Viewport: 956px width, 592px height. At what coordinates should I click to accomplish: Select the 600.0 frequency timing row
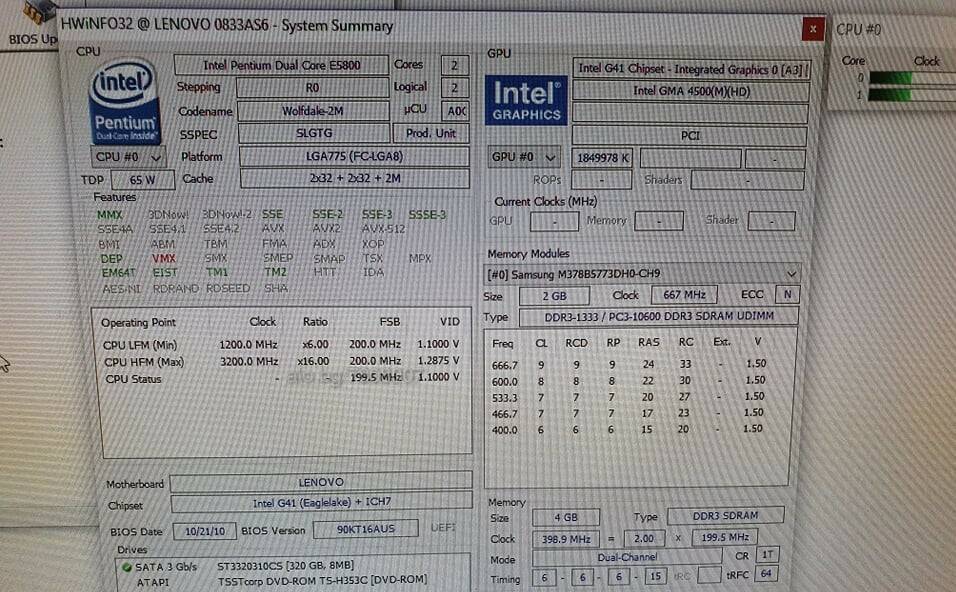point(628,381)
